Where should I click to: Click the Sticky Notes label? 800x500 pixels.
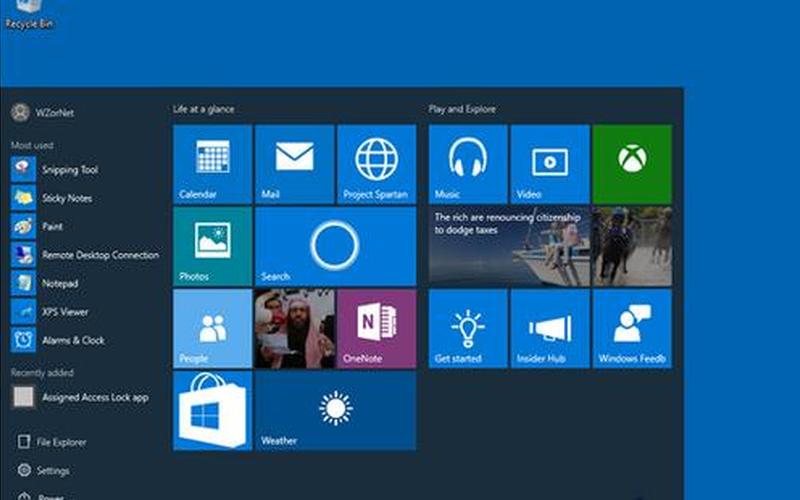(x=67, y=198)
